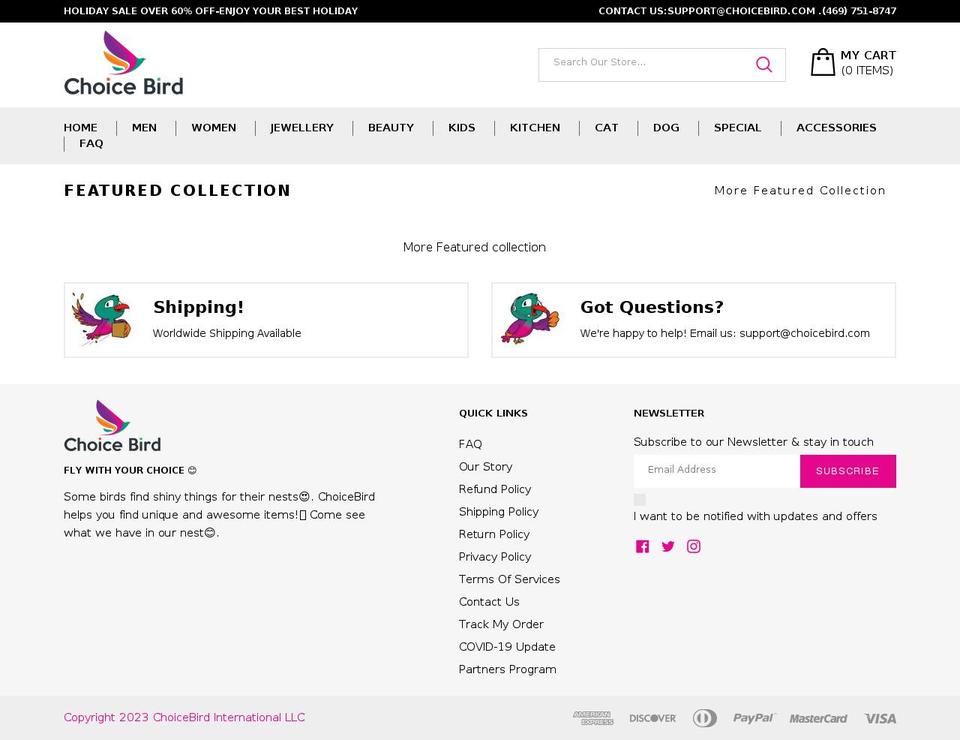Click the Shipping! heading
This screenshot has height=740, width=960.
coord(198,307)
